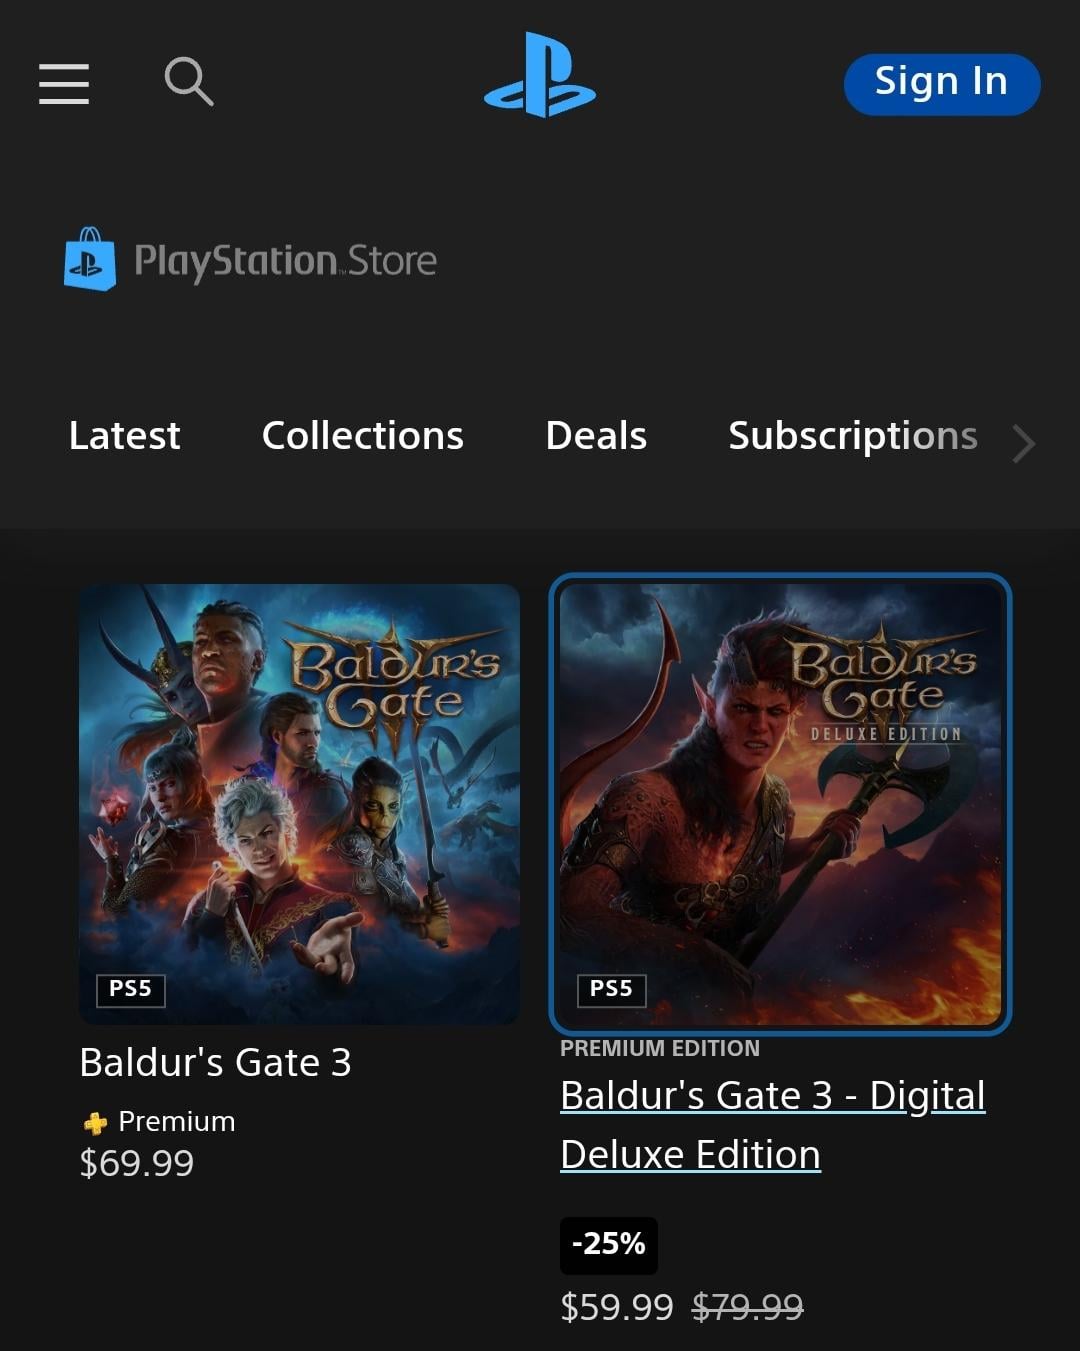Open the Latest tab

[124, 436]
